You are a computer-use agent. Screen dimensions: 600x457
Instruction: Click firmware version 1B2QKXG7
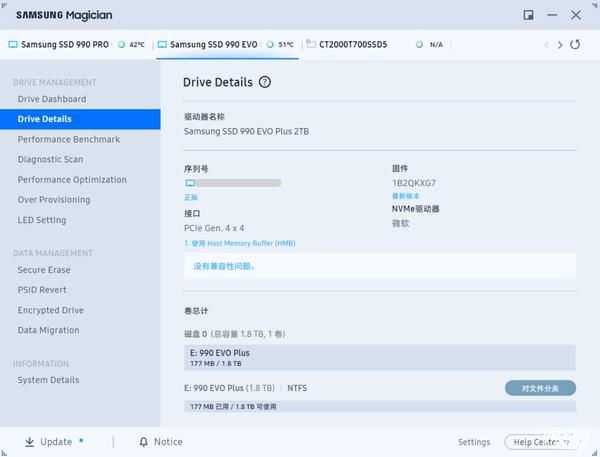[414, 183]
